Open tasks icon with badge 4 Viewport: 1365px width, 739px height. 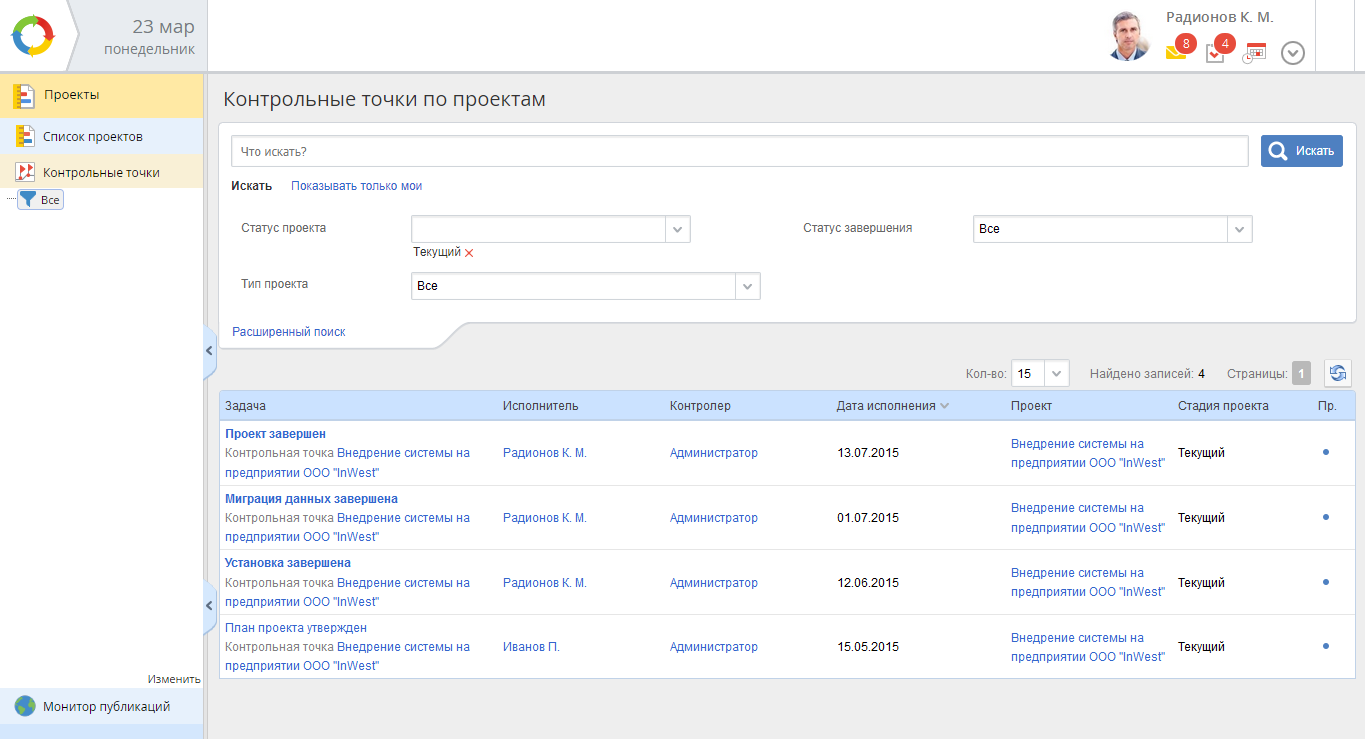coord(1215,53)
